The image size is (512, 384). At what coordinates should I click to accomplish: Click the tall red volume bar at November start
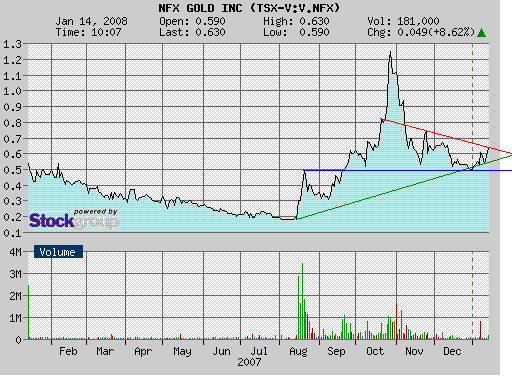(397, 321)
